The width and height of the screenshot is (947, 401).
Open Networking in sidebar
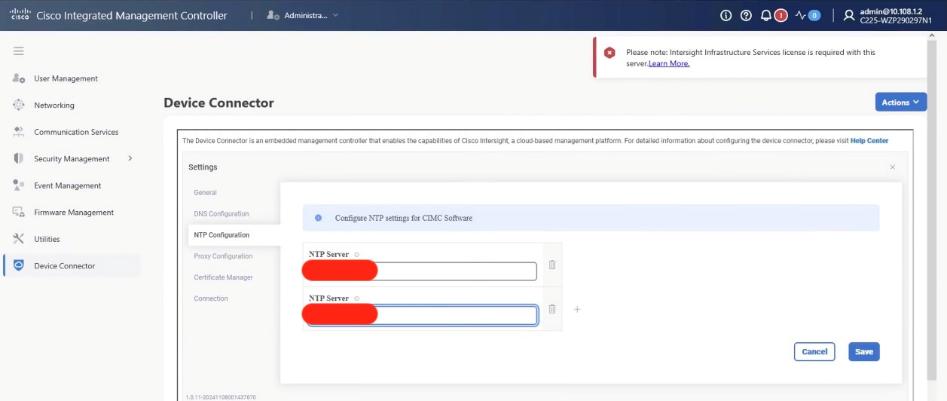(x=54, y=105)
